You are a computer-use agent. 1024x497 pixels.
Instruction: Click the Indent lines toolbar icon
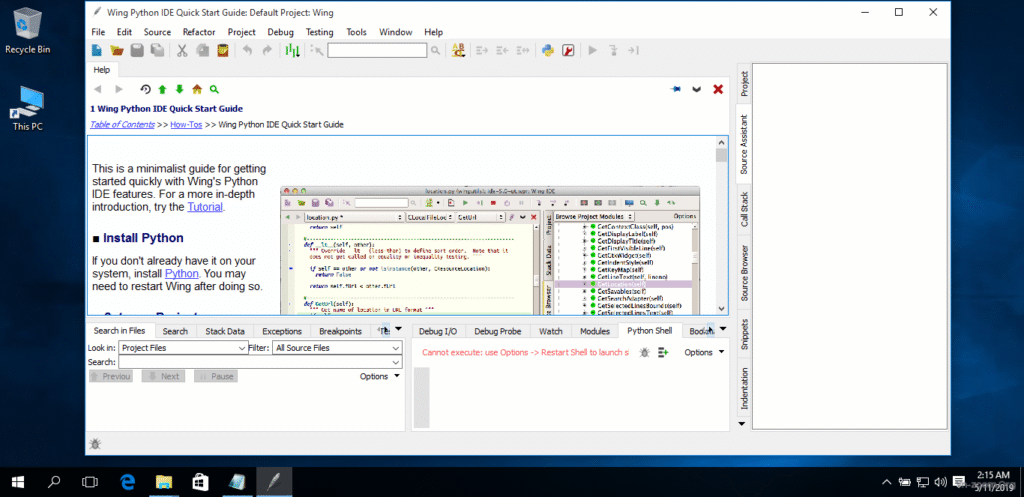(x=483, y=50)
